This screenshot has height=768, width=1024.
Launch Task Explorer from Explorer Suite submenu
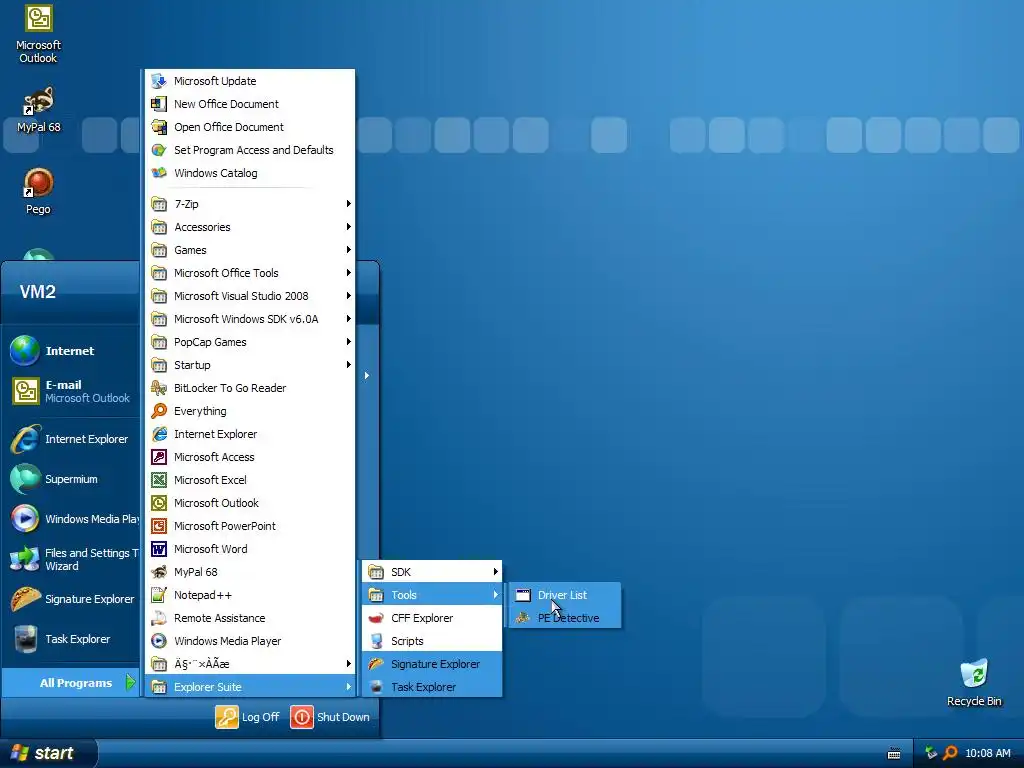(432, 686)
